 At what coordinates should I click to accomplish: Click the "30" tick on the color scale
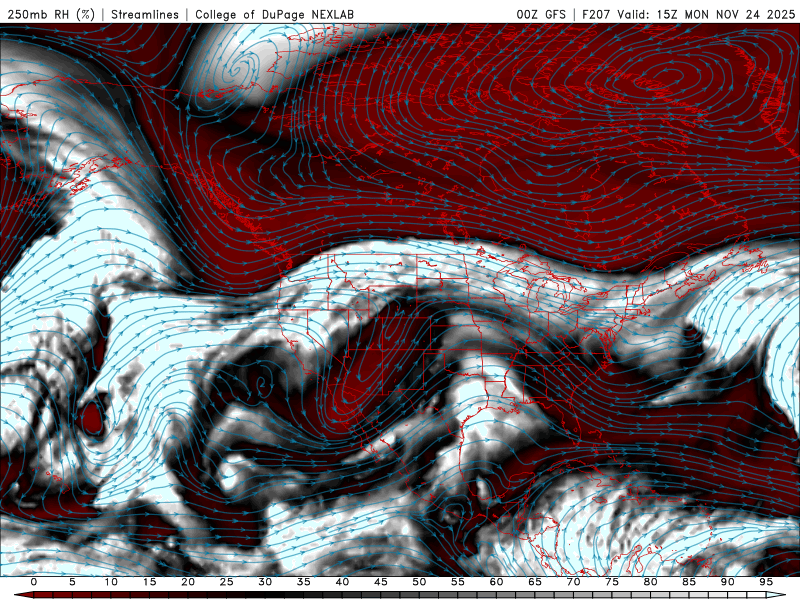click(265, 582)
